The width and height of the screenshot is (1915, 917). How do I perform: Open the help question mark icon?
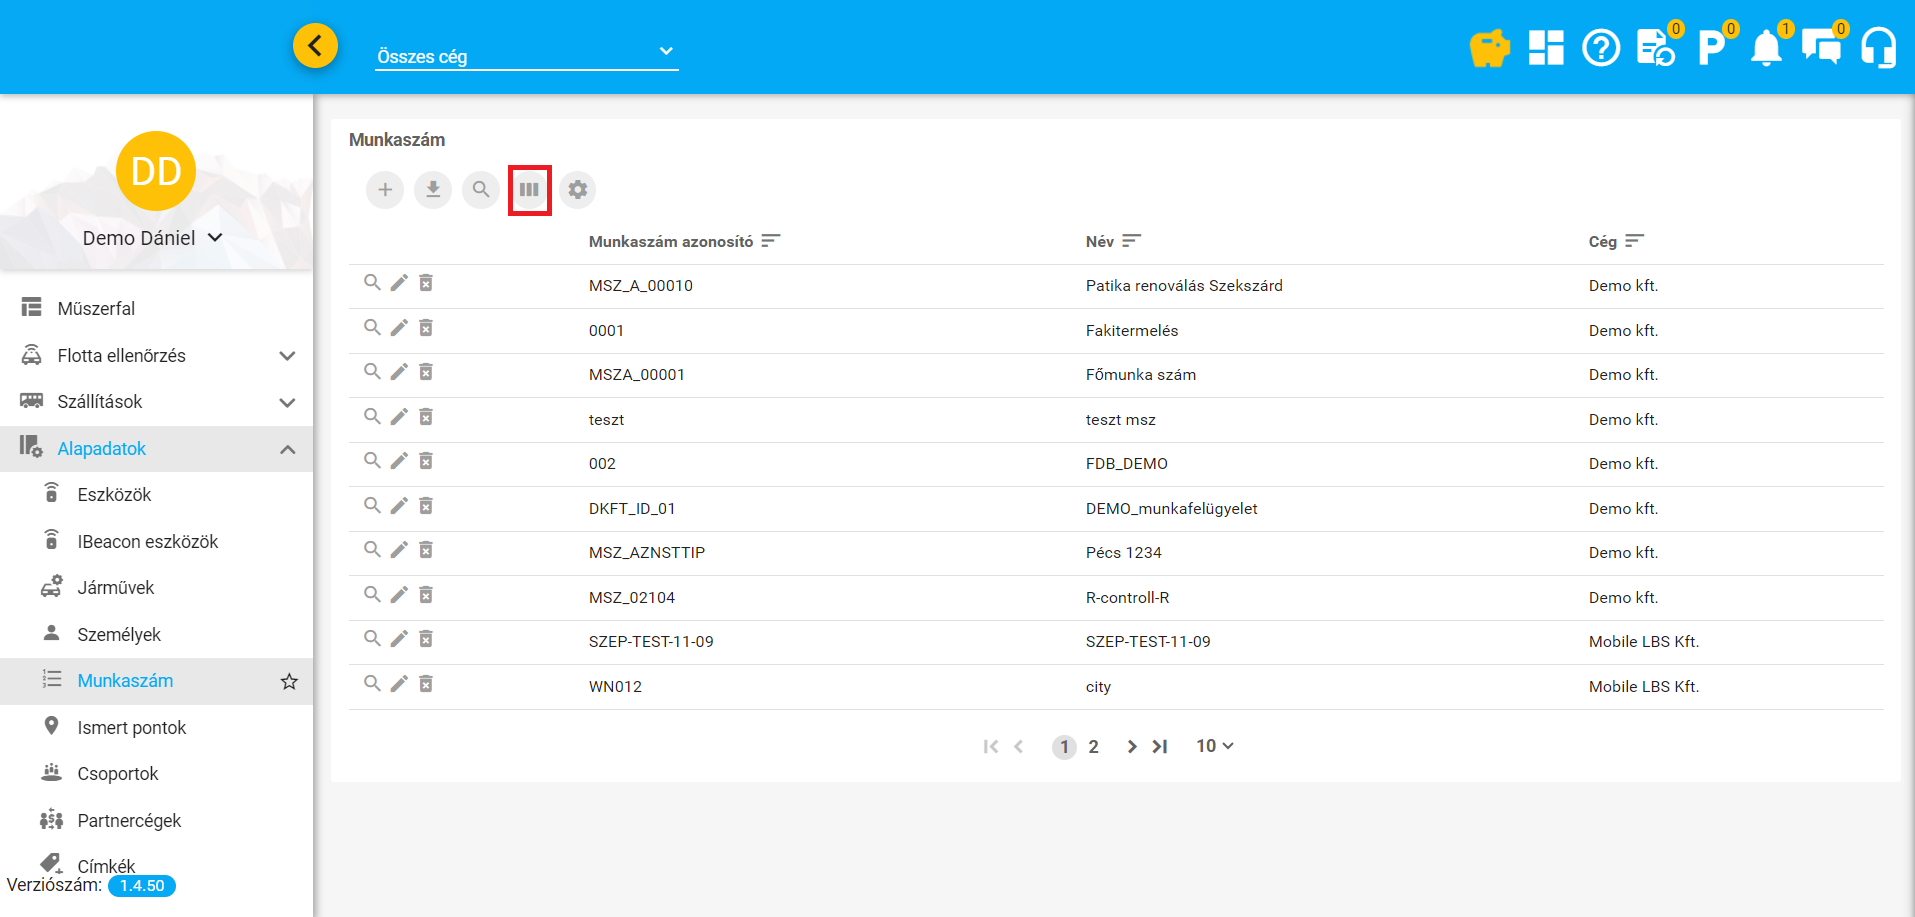click(1601, 48)
